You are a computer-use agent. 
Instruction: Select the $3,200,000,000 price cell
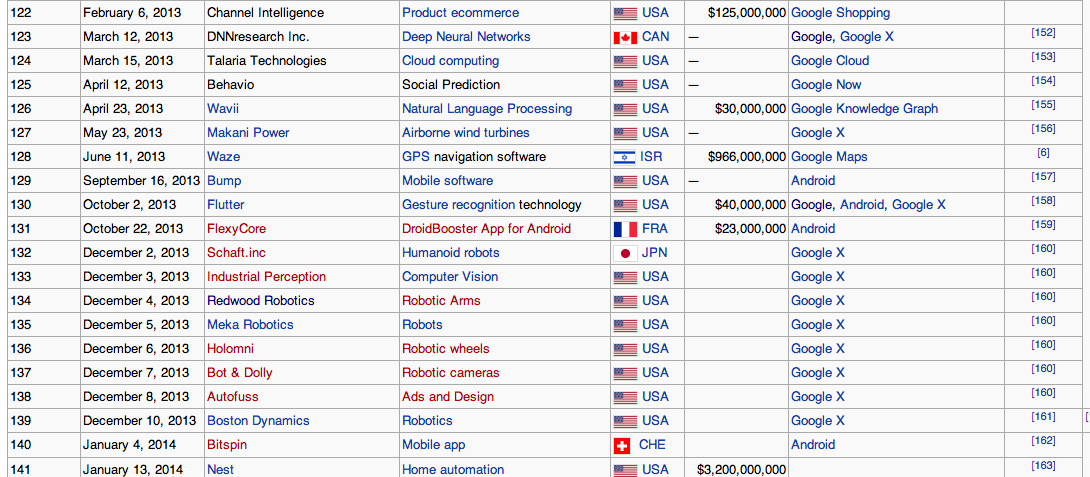[736, 469]
